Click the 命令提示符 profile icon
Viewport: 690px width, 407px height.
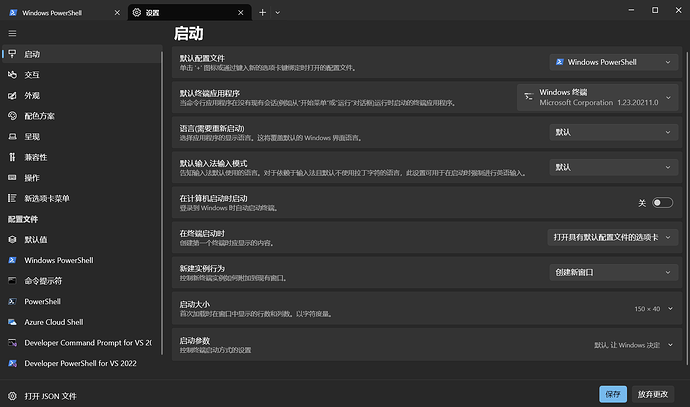click(12, 281)
